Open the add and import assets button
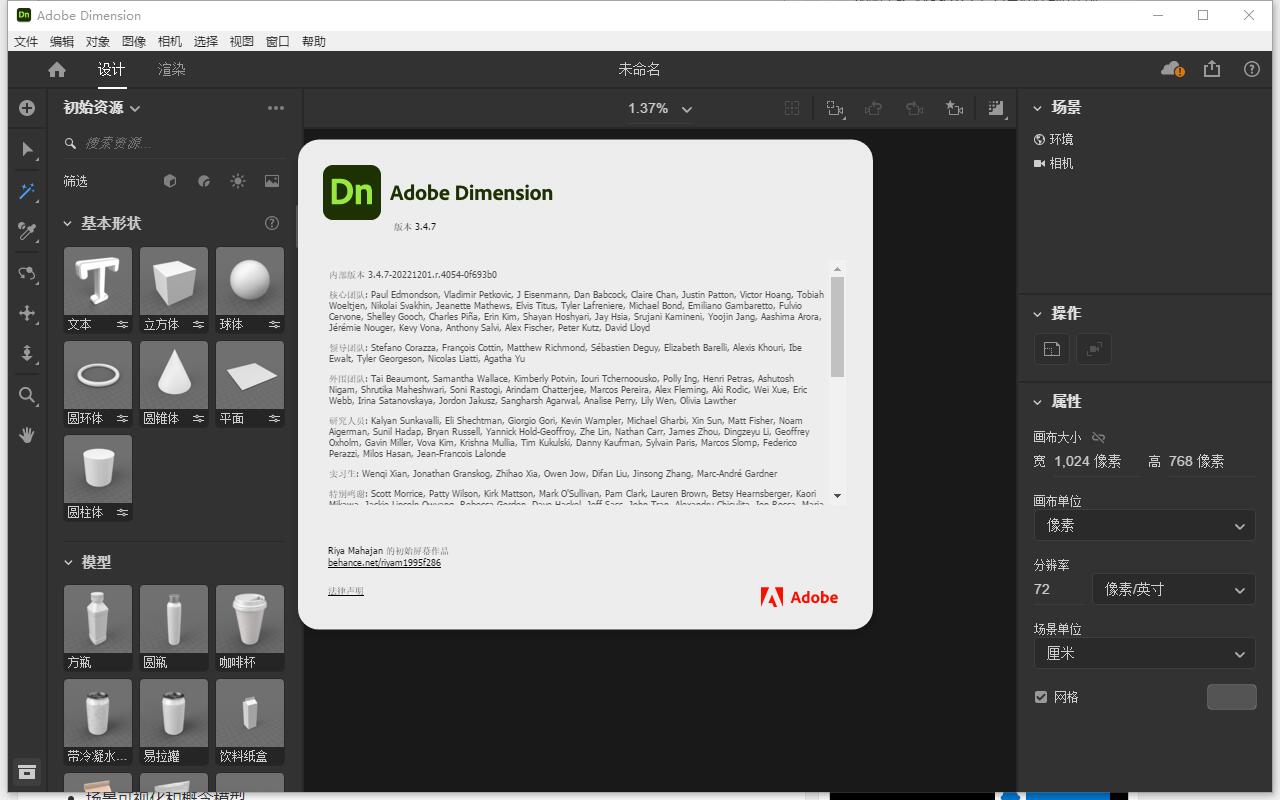Viewport: 1280px width, 800px height. [27, 108]
